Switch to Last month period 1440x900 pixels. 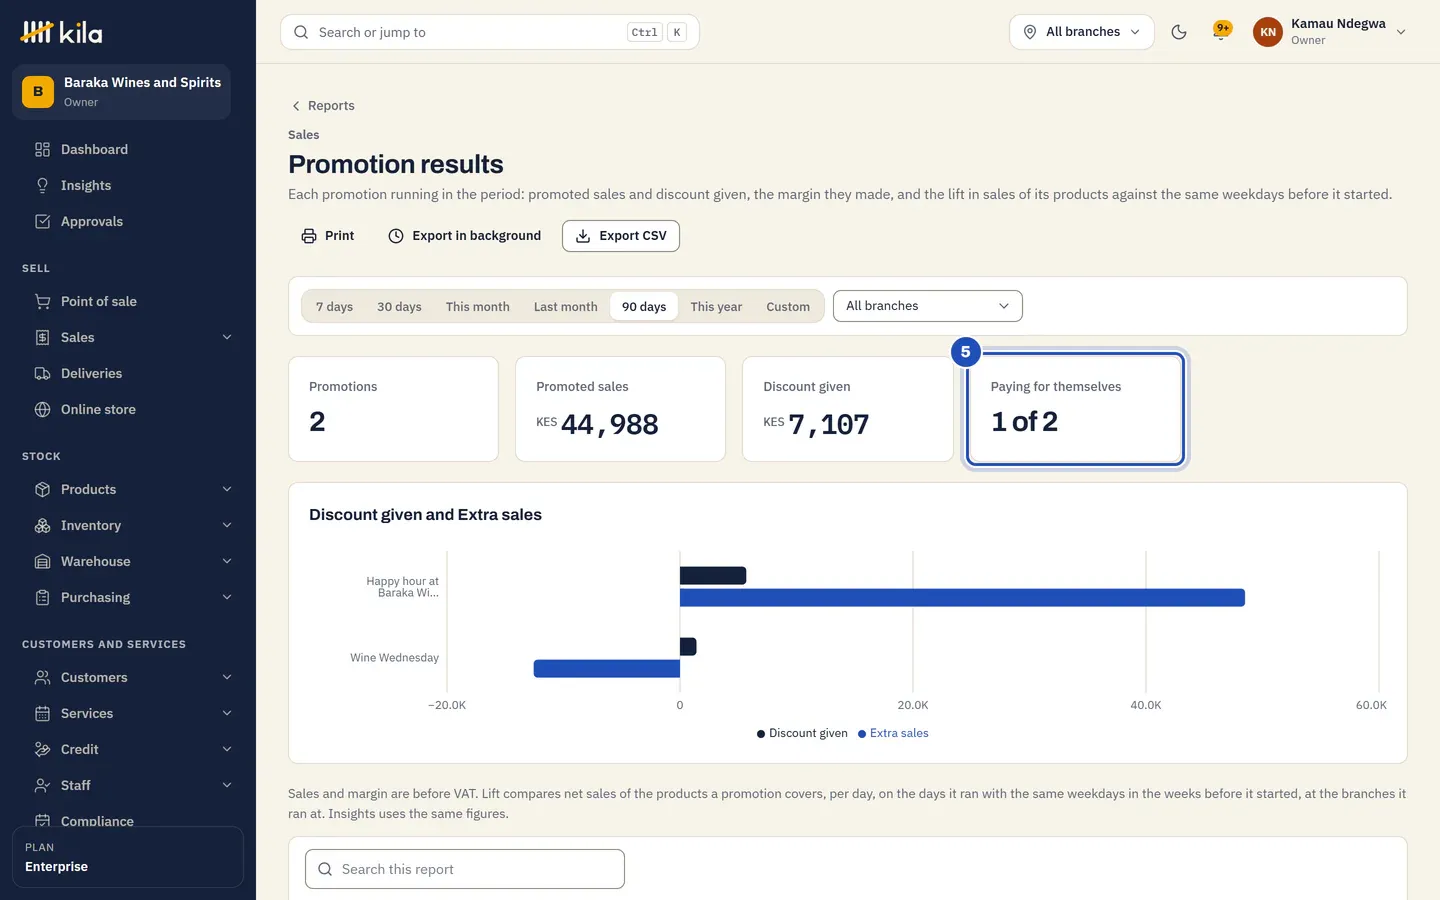click(566, 307)
